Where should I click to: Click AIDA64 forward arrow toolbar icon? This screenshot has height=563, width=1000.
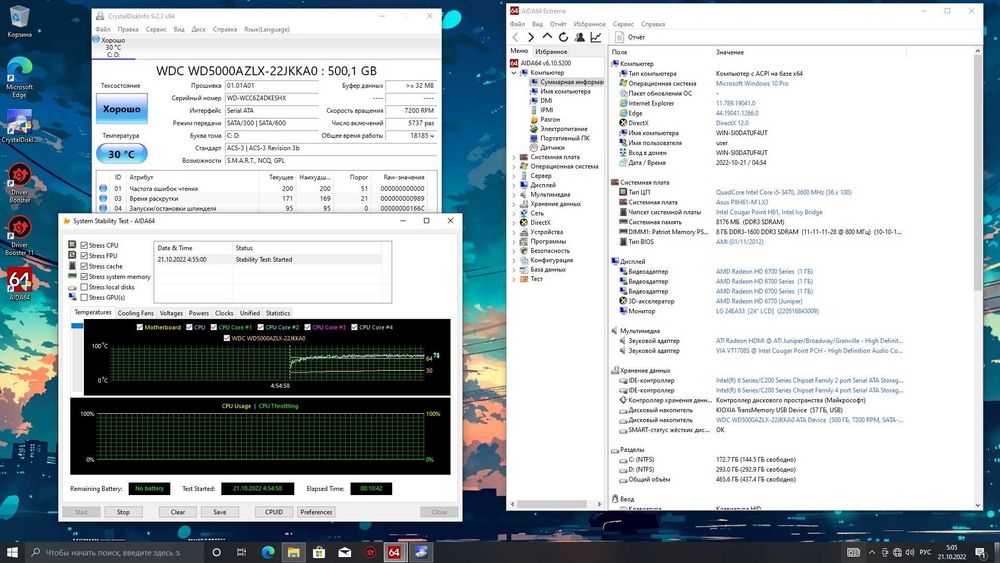click(x=531, y=37)
